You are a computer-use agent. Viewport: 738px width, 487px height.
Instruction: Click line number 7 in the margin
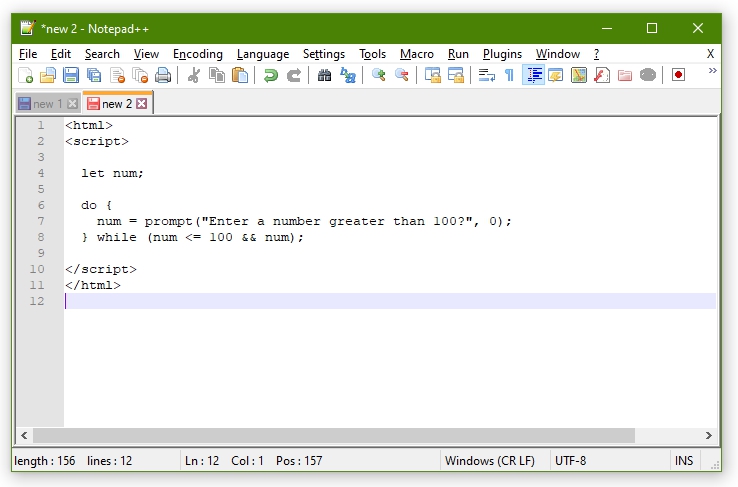(41, 221)
